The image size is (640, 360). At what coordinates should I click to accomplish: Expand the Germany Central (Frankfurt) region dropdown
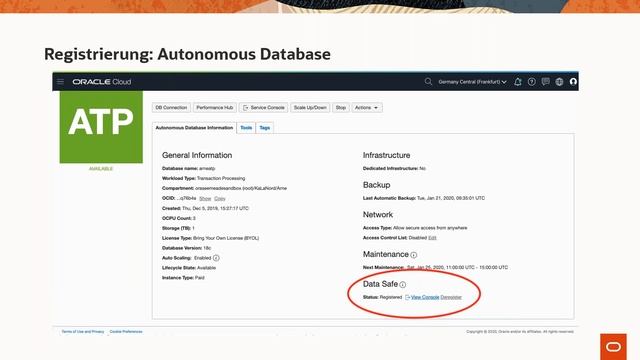472,82
